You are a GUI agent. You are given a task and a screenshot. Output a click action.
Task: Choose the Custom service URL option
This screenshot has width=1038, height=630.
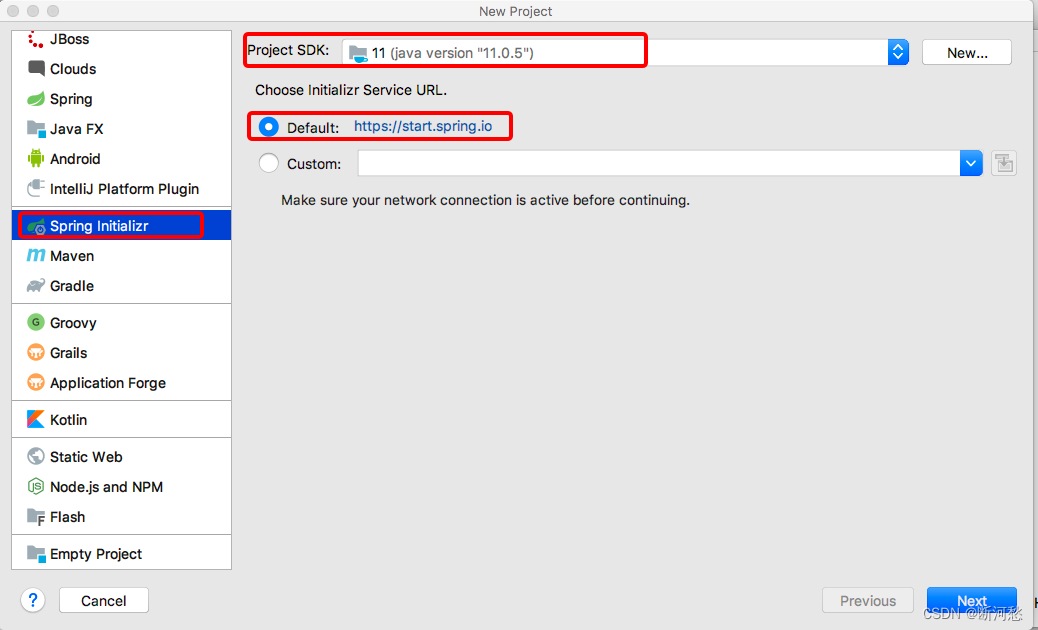[x=268, y=162]
